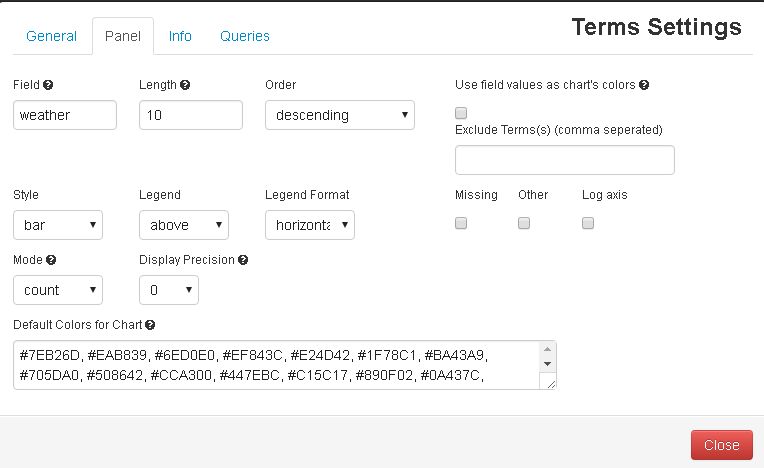
Task: Switch to the General tab
Action: [x=51, y=36]
